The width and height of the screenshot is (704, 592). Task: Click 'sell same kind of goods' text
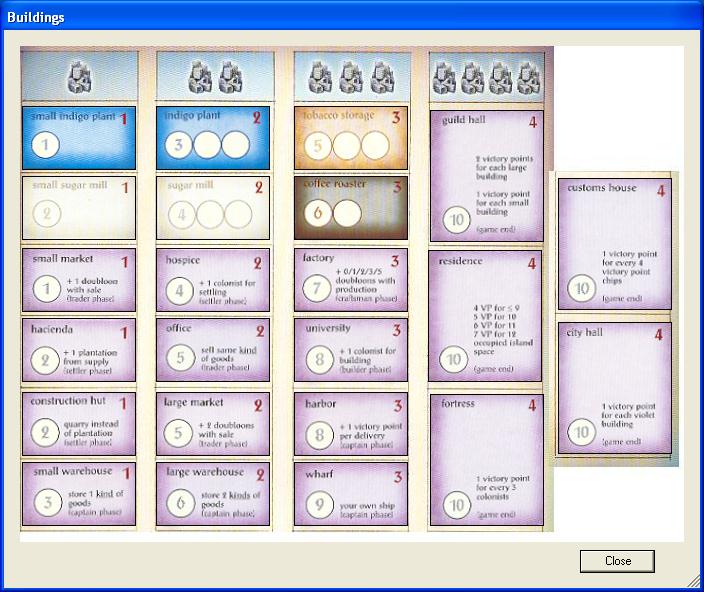(x=228, y=354)
